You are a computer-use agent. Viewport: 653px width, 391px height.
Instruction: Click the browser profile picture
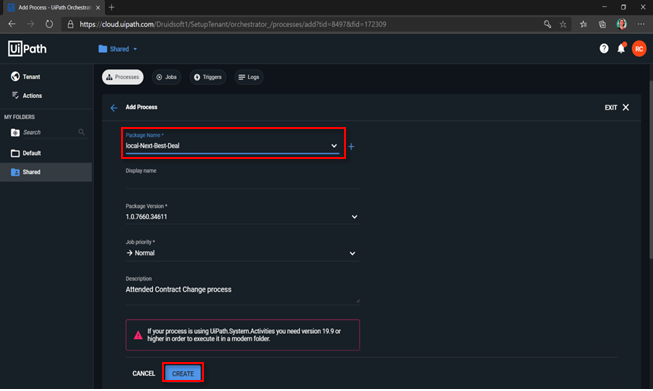click(x=621, y=24)
